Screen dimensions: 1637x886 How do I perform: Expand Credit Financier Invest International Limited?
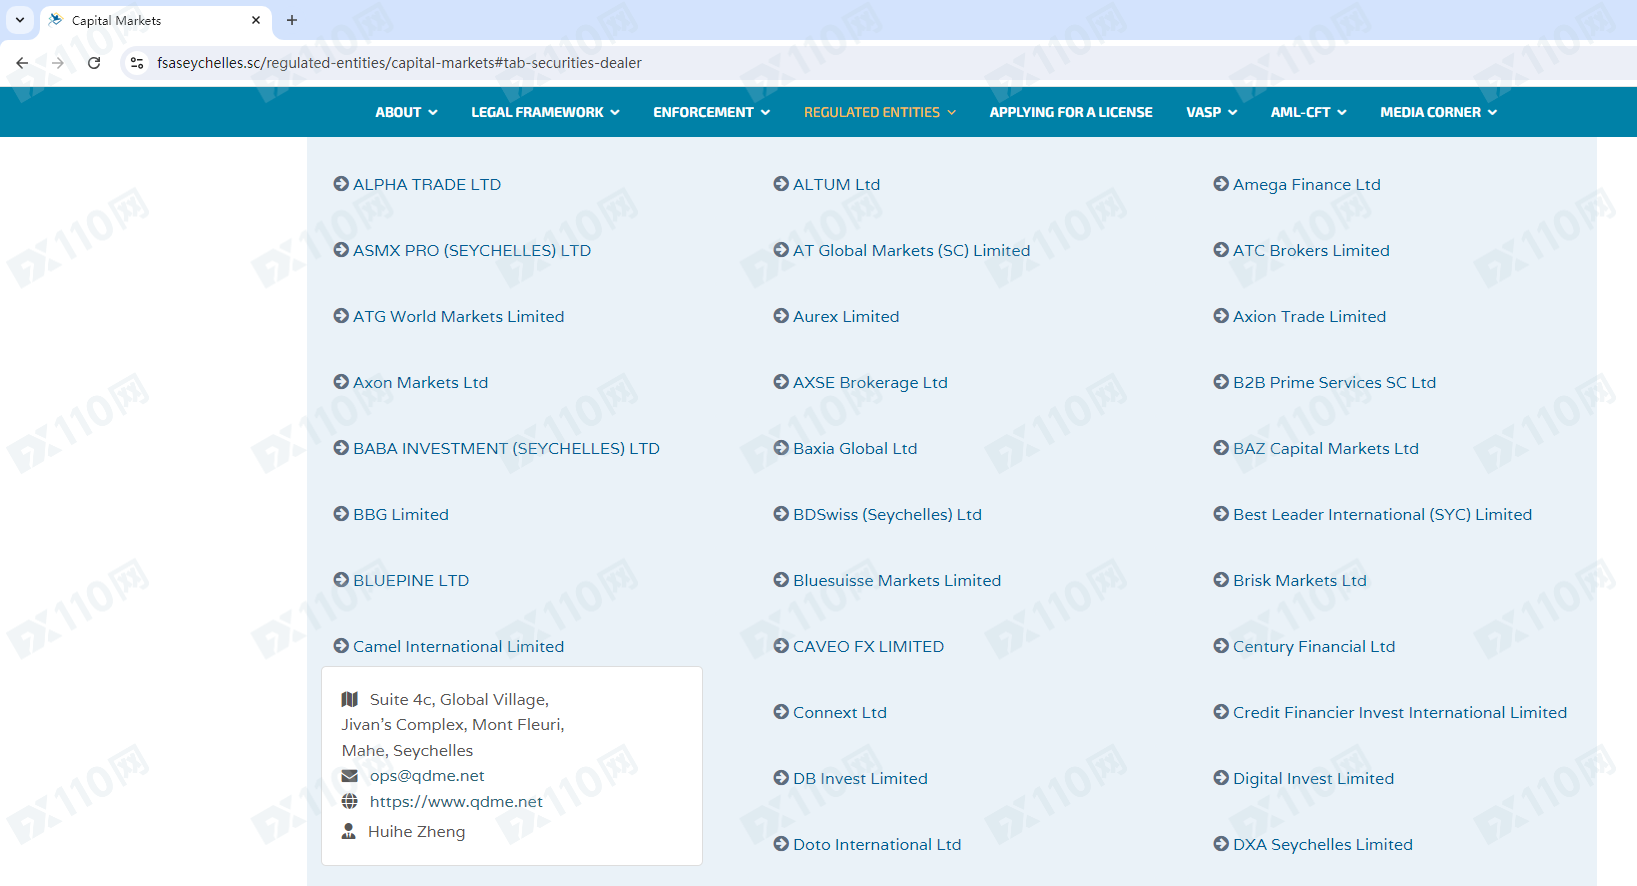click(1399, 712)
